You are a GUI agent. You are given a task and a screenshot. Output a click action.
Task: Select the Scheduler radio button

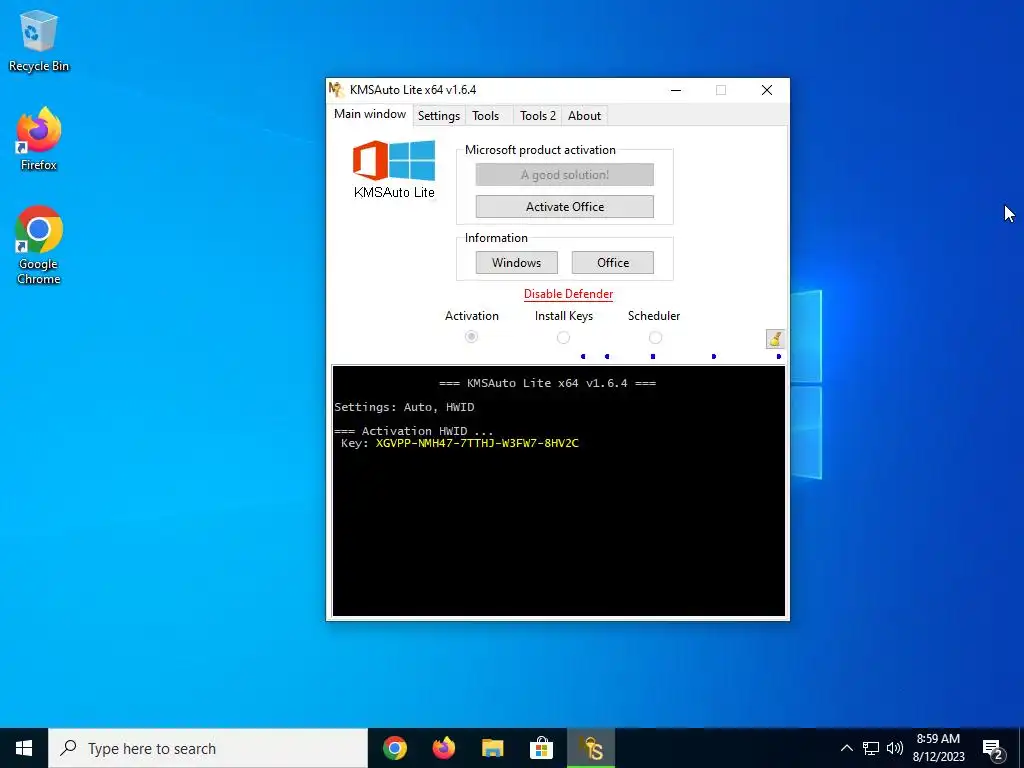coord(655,338)
